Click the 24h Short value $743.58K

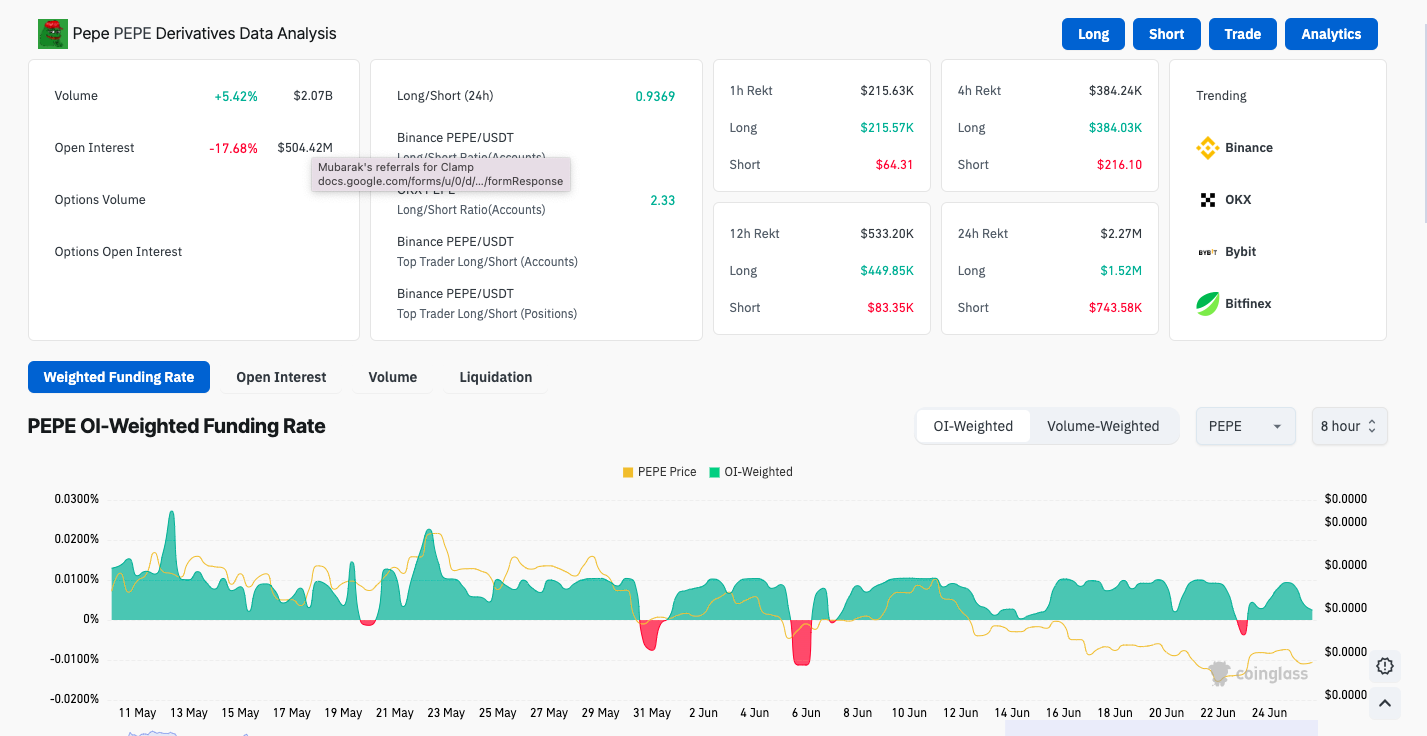click(1115, 308)
